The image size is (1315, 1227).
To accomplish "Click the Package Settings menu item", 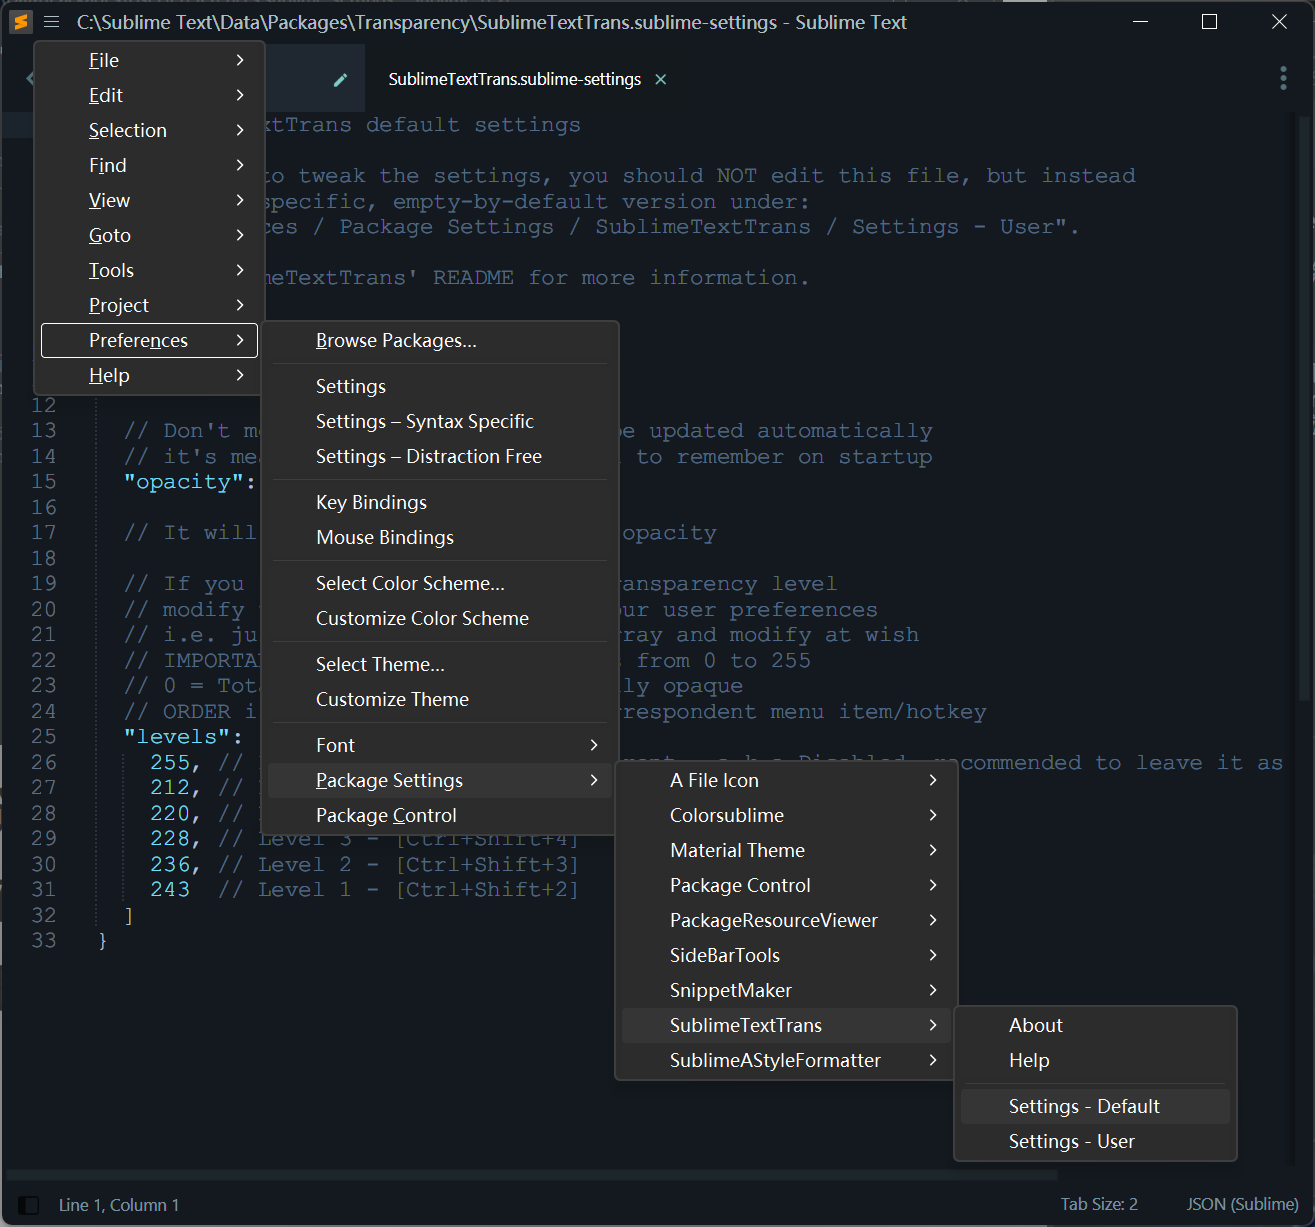I will 440,780.
